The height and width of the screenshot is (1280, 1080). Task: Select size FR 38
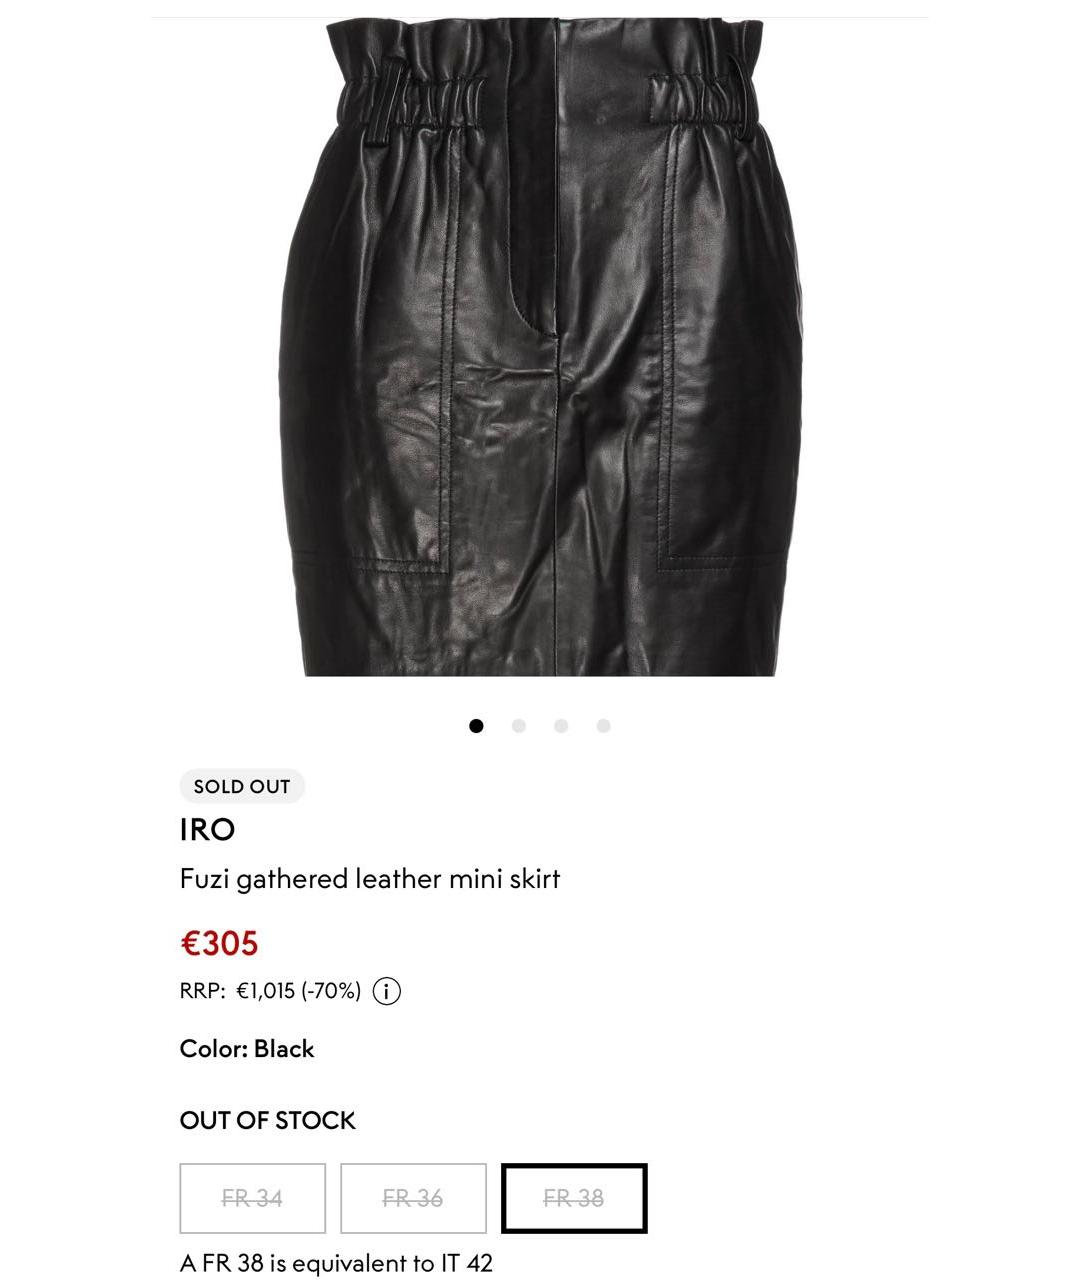click(574, 1198)
